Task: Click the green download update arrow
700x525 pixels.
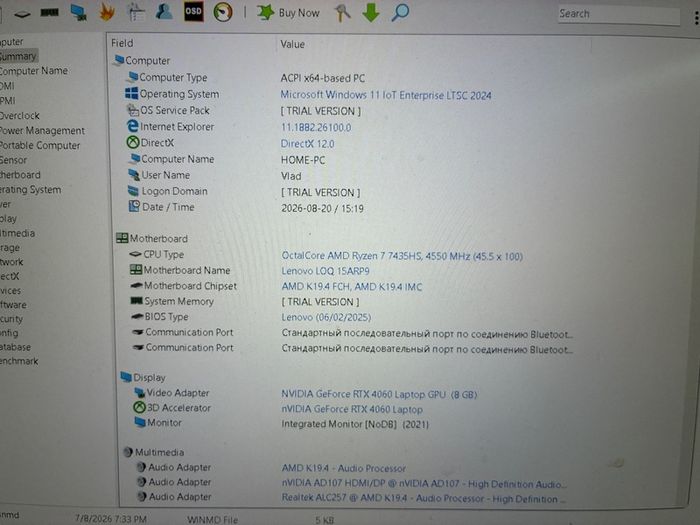Action: [371, 12]
